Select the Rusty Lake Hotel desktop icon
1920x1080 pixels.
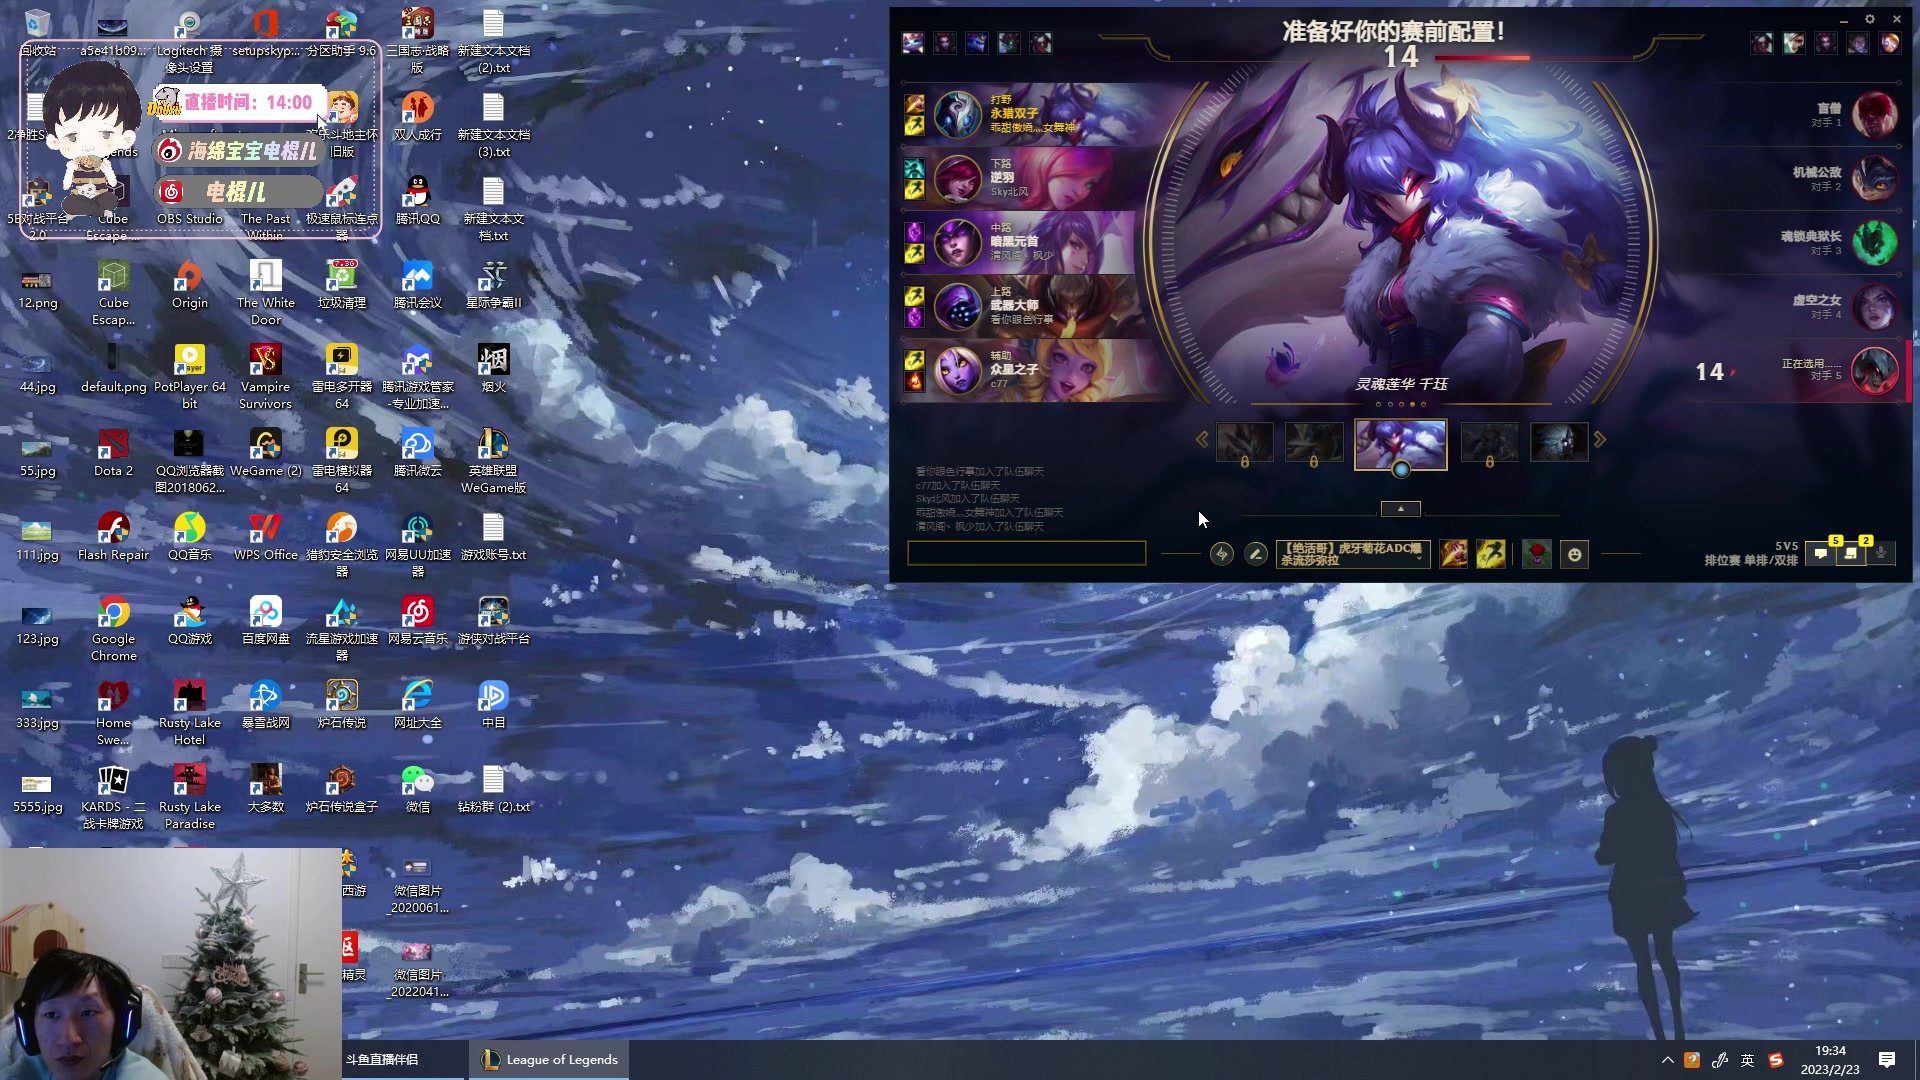click(190, 712)
